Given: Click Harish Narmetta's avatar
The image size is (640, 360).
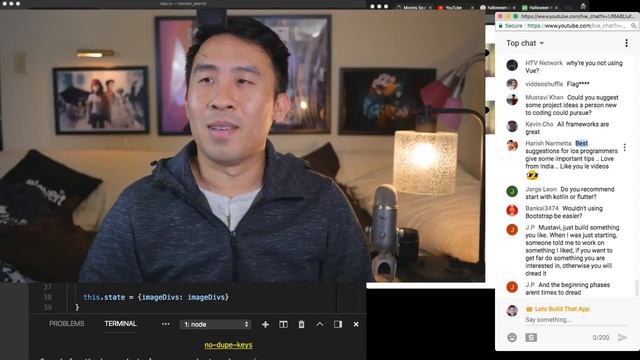Looking at the screenshot, I should coord(512,145).
